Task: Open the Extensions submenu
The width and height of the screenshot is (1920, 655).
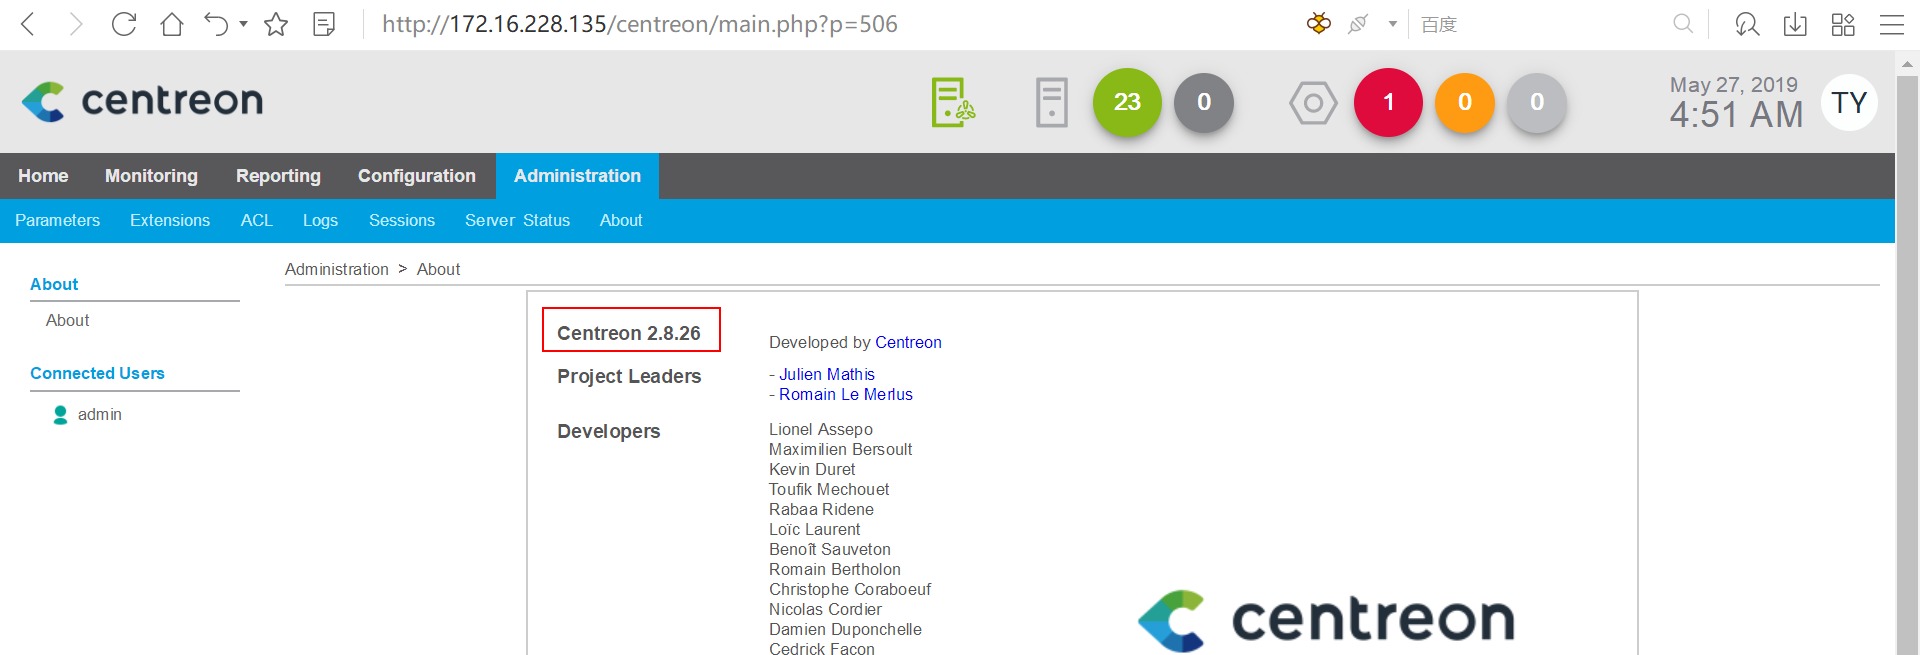Action: pos(170,220)
